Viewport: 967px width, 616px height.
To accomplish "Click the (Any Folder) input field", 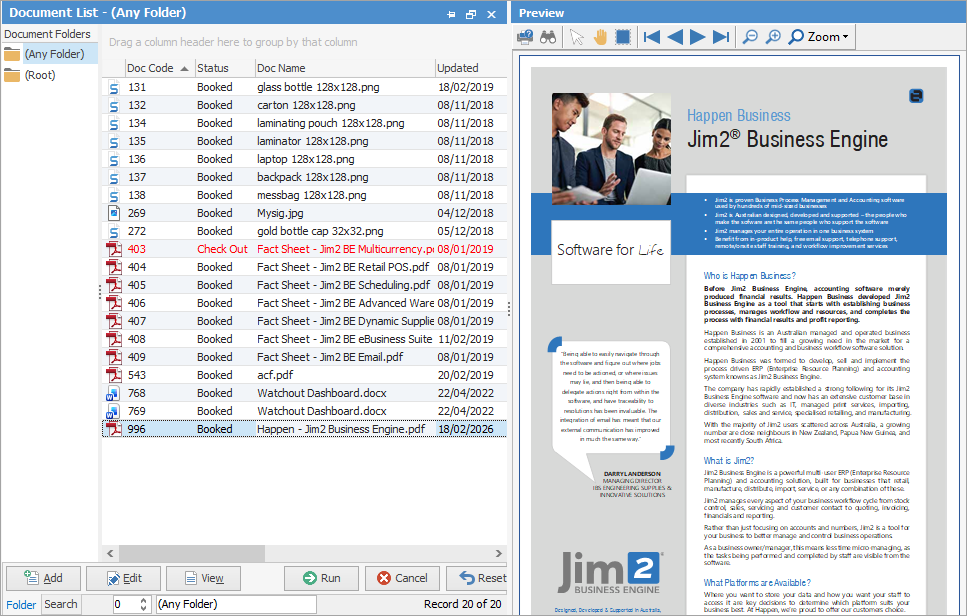I will point(237,604).
